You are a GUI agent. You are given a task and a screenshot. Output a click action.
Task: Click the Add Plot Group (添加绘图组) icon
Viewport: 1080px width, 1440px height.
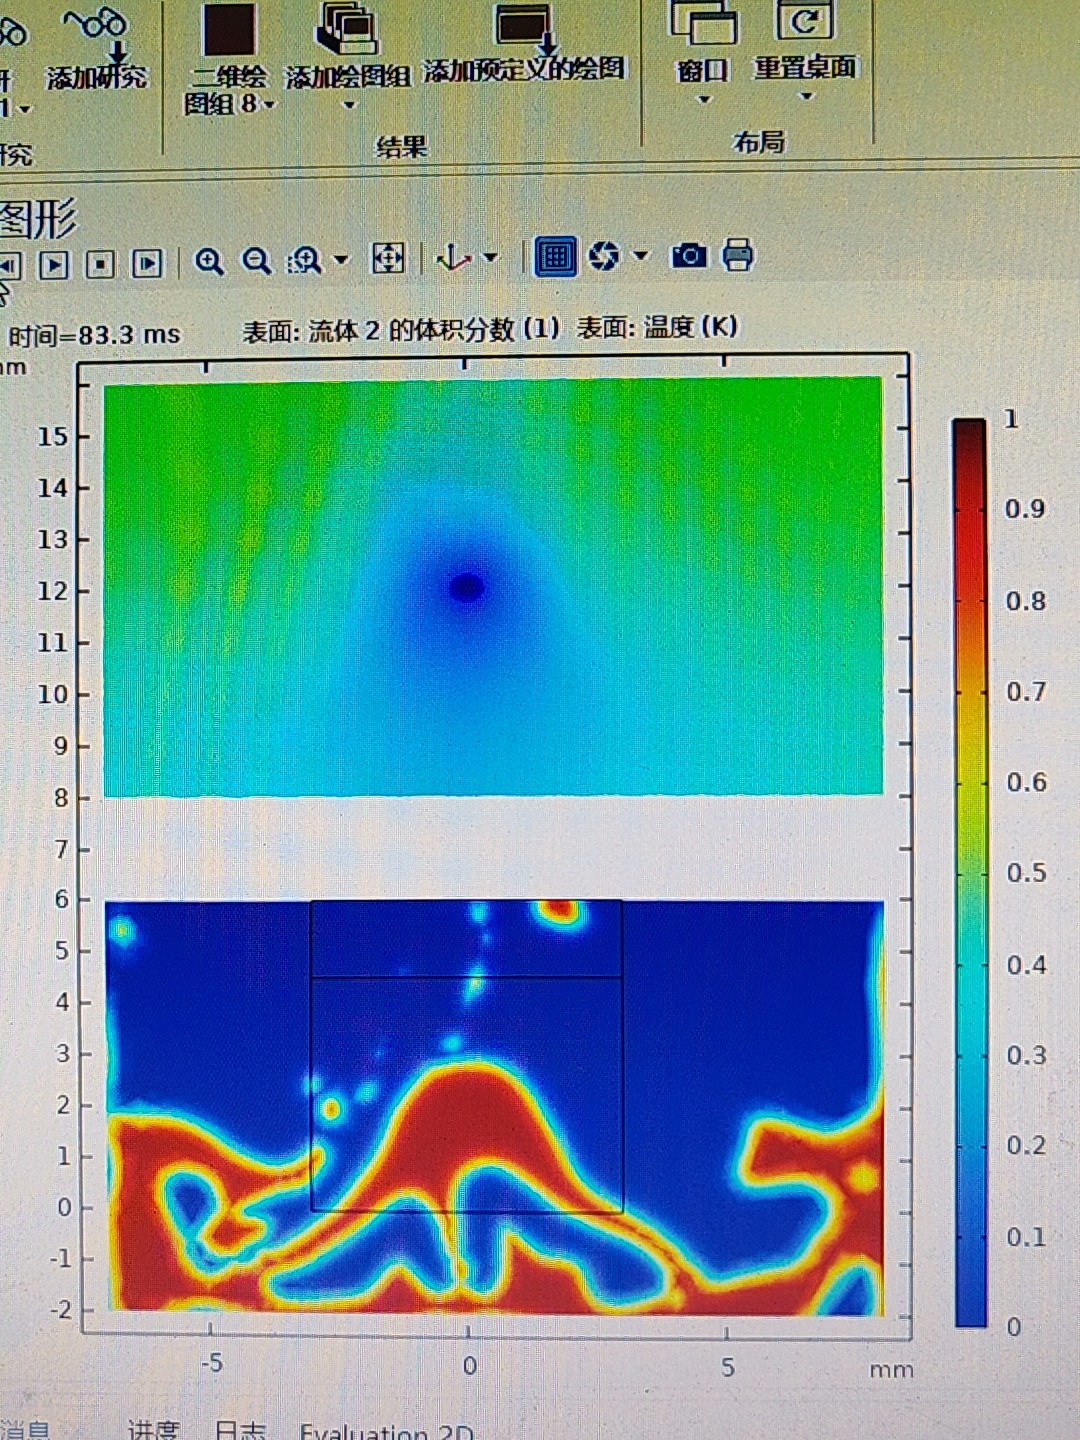tap(347, 28)
